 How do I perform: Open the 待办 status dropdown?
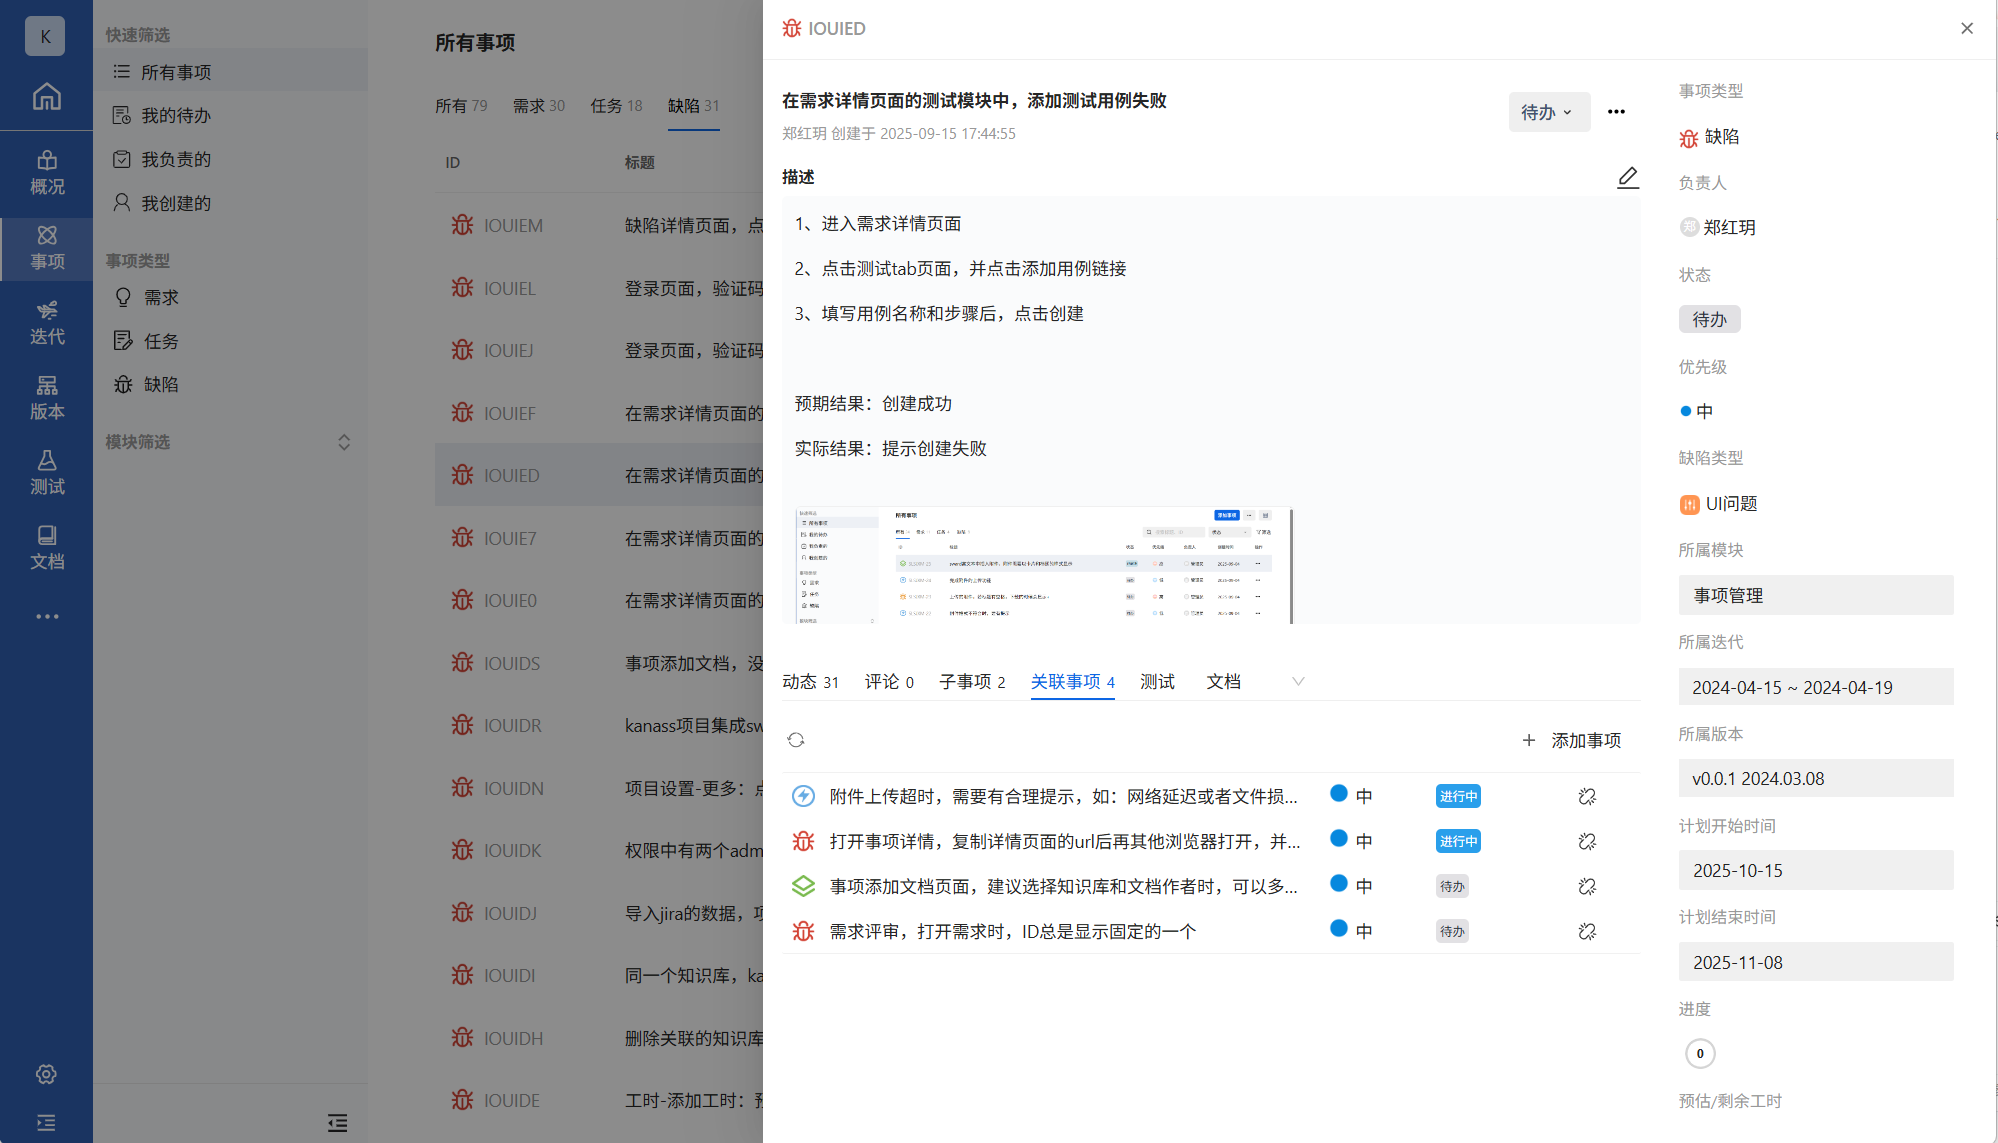1547,112
